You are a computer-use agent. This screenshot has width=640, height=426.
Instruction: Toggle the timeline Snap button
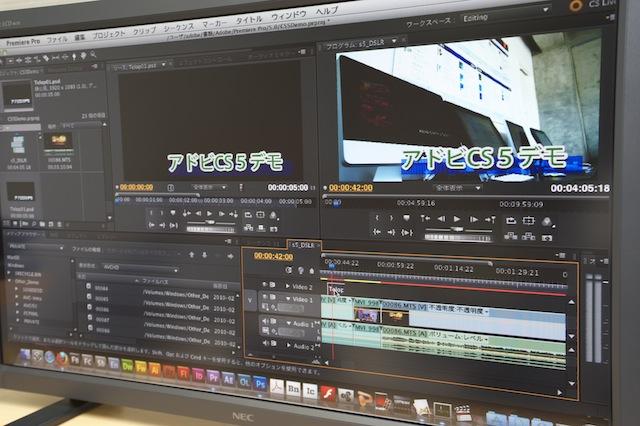click(289, 270)
